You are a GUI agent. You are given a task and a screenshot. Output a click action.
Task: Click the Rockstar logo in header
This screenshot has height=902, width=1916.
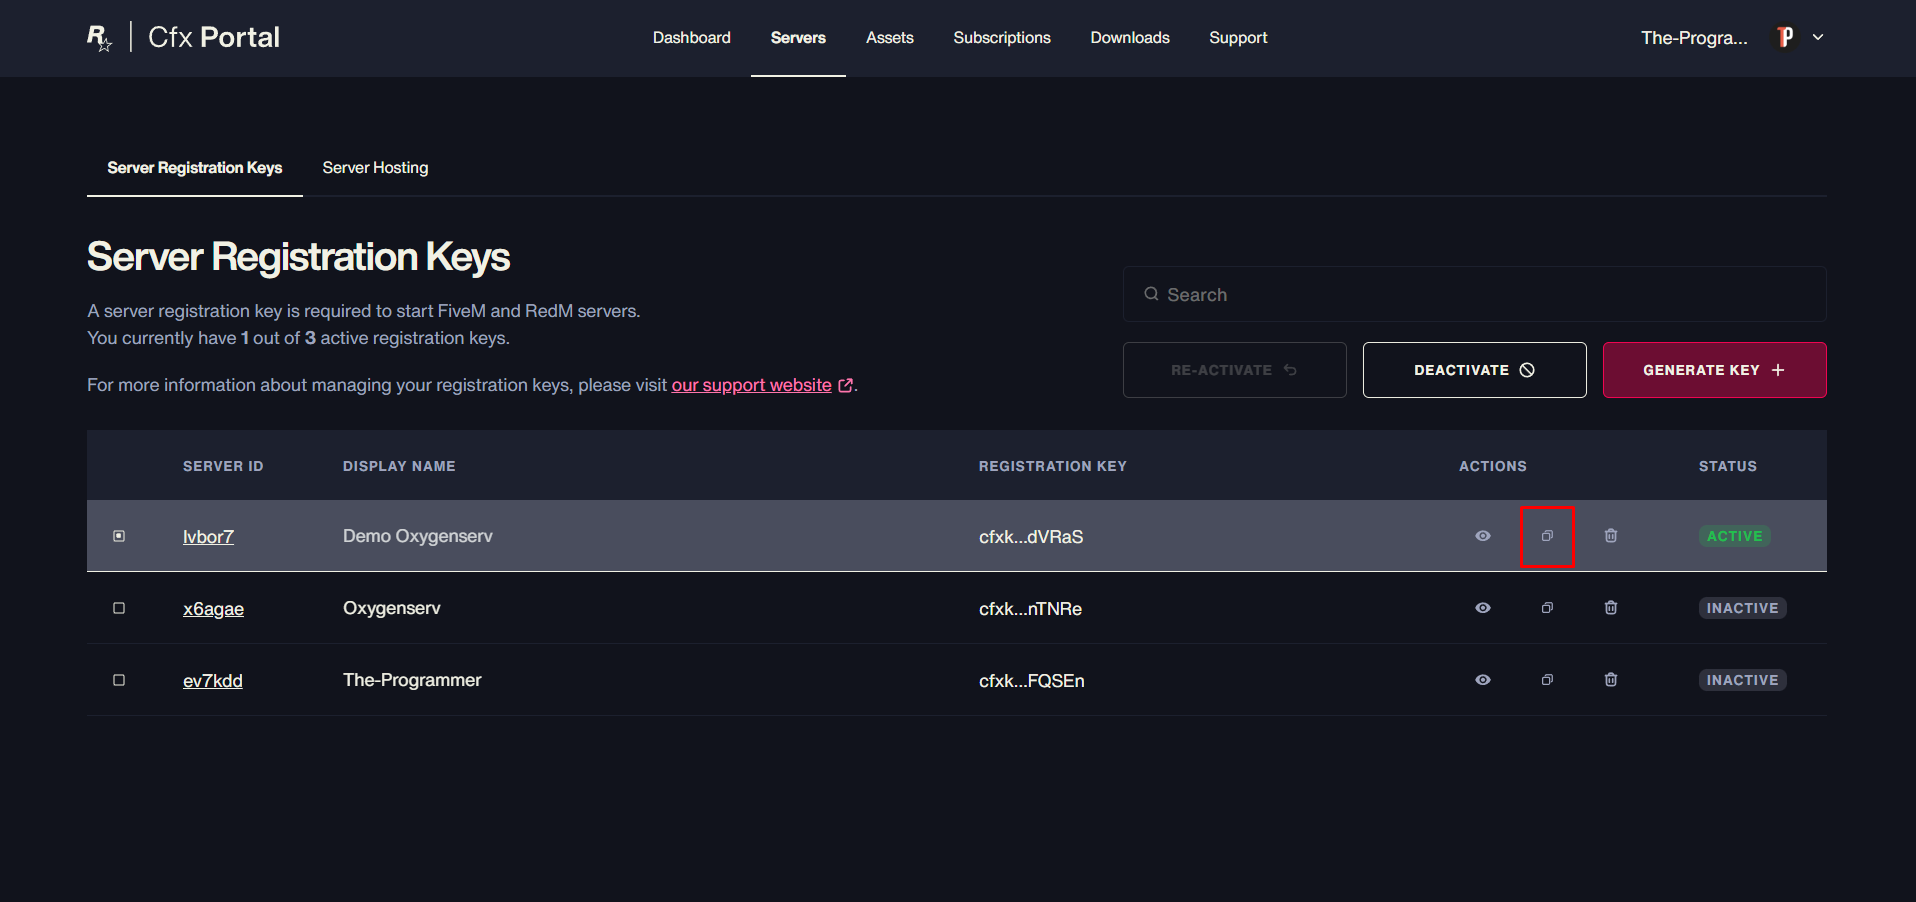coord(99,38)
